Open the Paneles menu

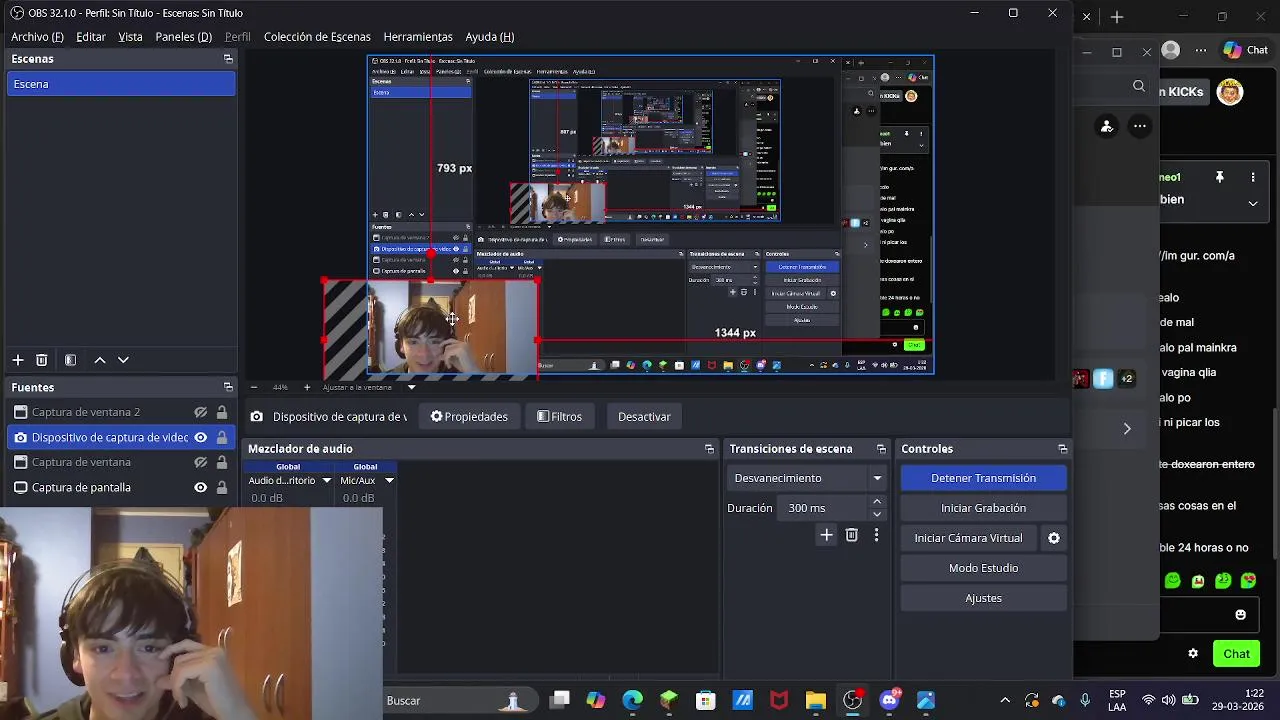pyautogui.click(x=183, y=37)
